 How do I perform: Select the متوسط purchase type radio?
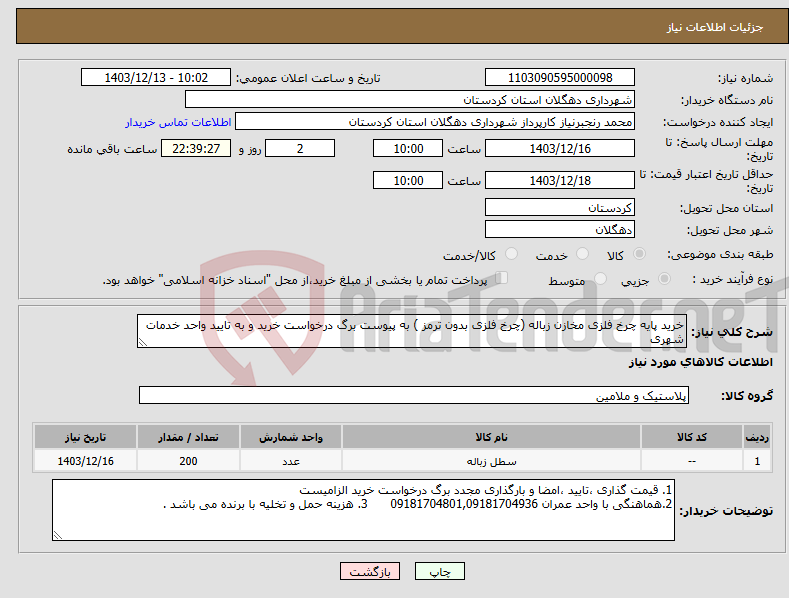[600, 279]
